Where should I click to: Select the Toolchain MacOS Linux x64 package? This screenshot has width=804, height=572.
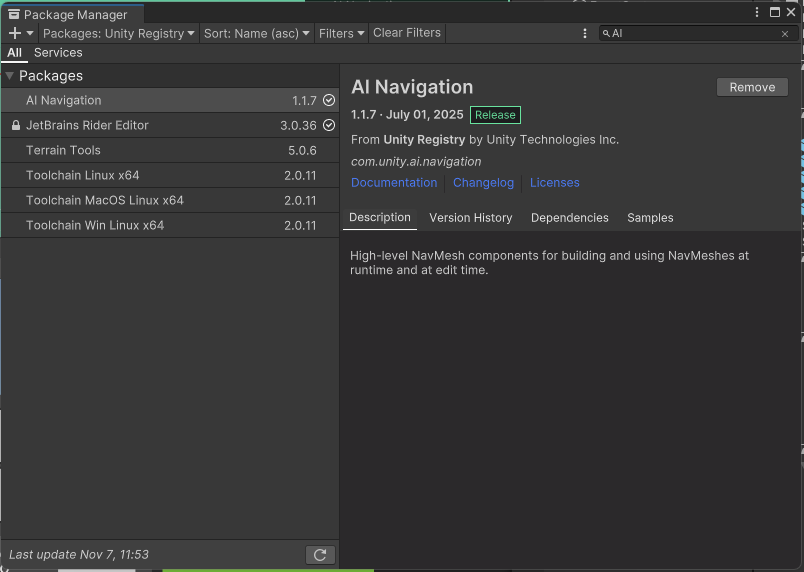pyautogui.click(x=170, y=200)
